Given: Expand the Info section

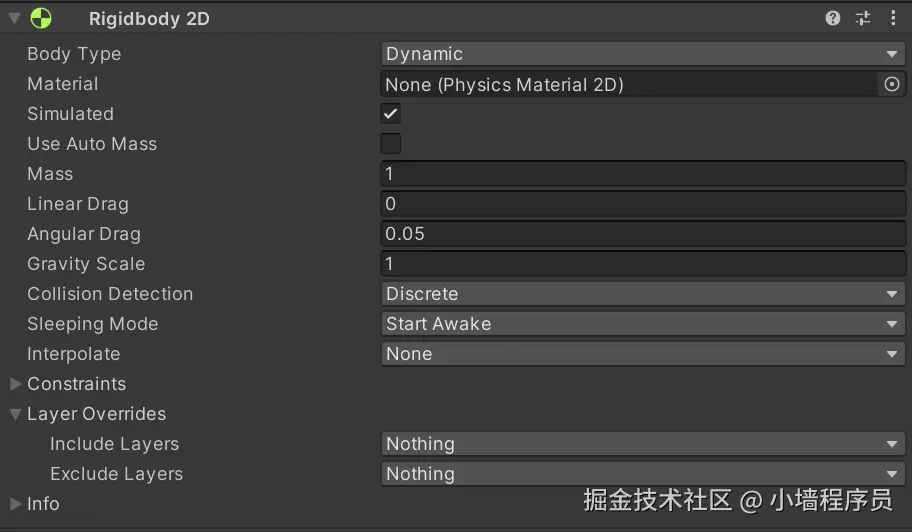Looking at the screenshot, I should click(15, 504).
